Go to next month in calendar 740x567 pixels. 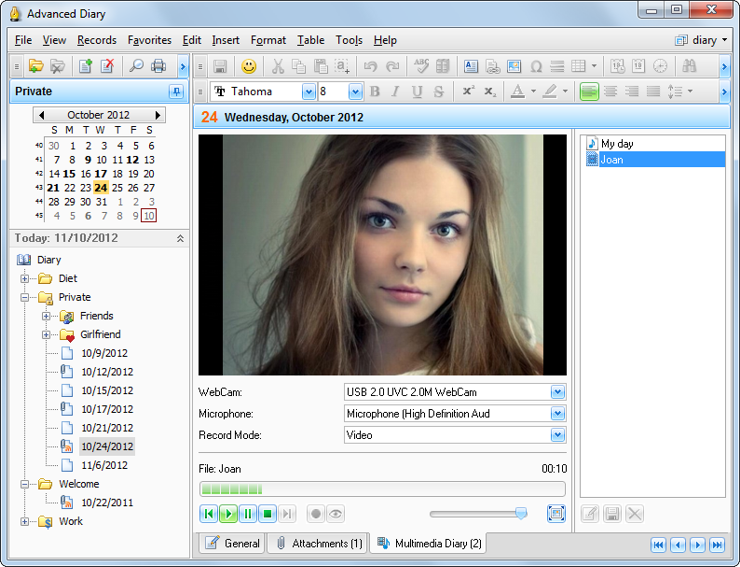pos(158,115)
